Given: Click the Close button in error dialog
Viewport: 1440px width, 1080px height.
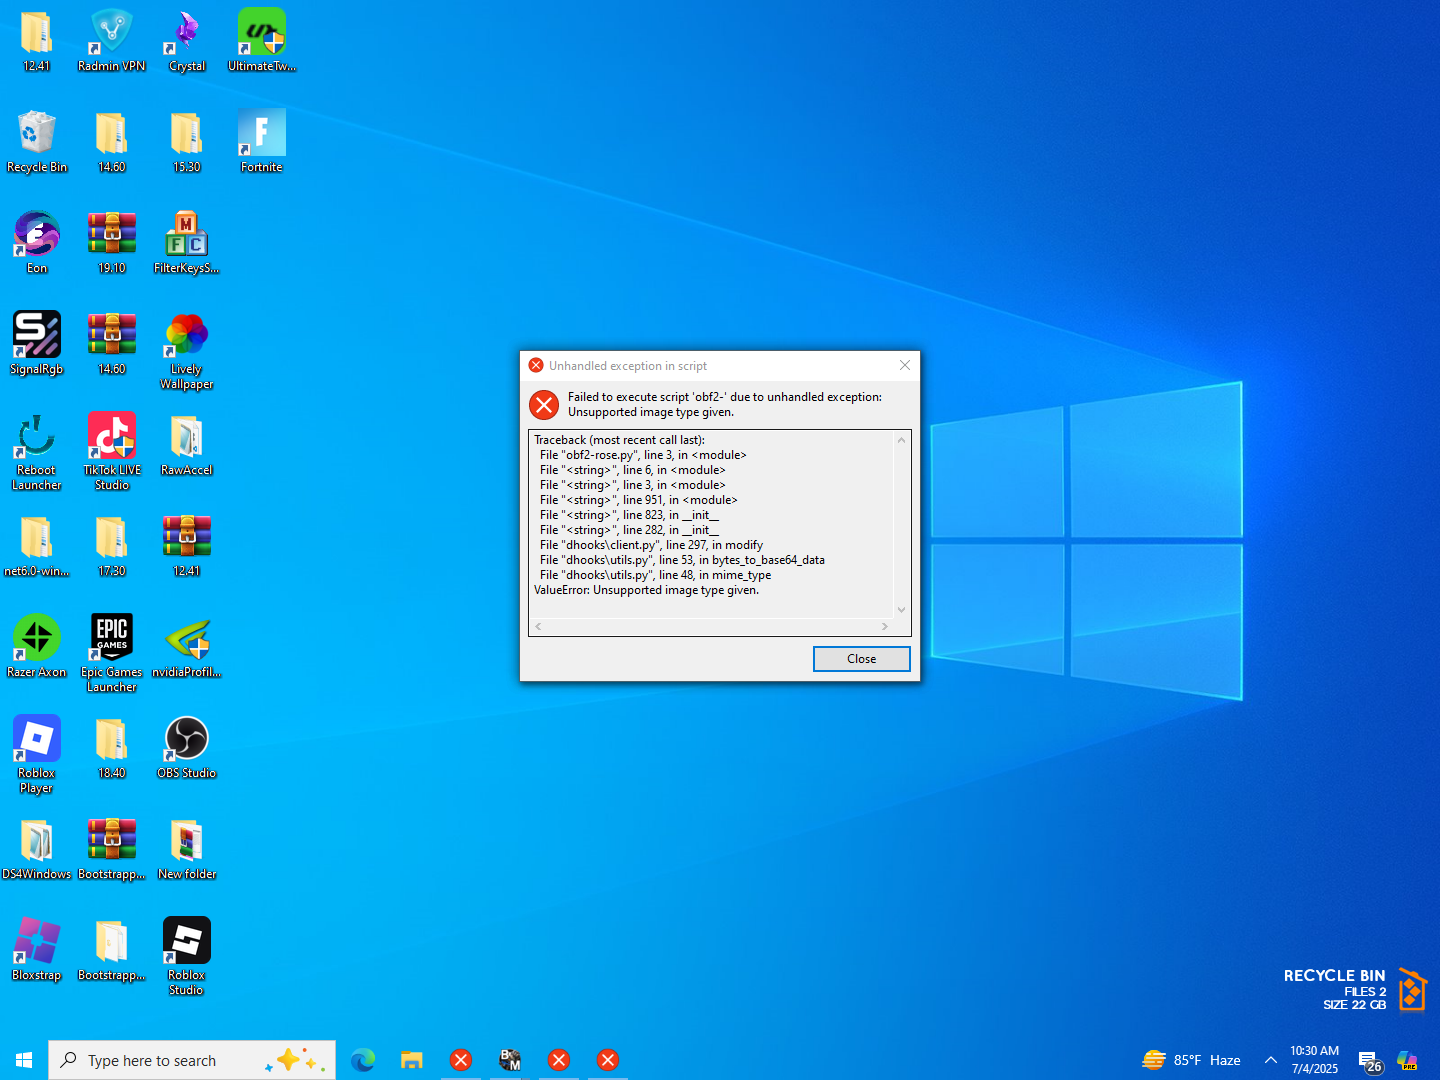Looking at the screenshot, I should [x=861, y=659].
